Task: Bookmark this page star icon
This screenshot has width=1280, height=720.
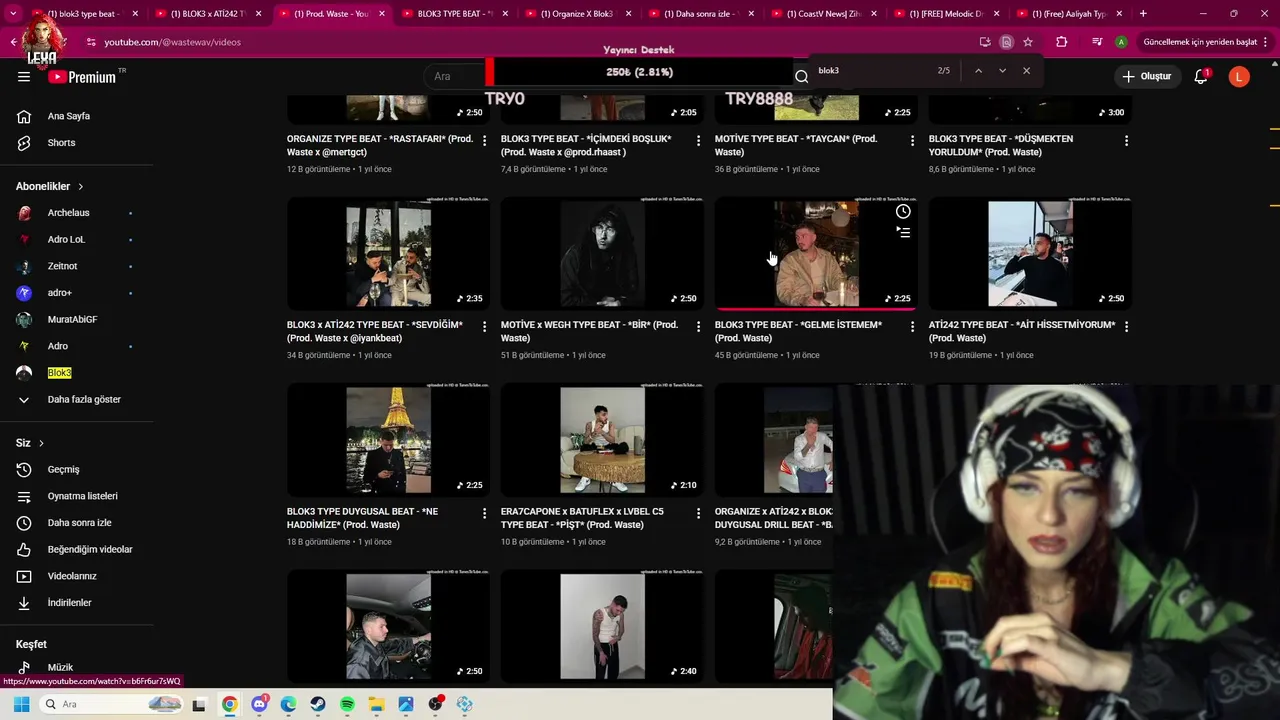Action: (x=1028, y=42)
